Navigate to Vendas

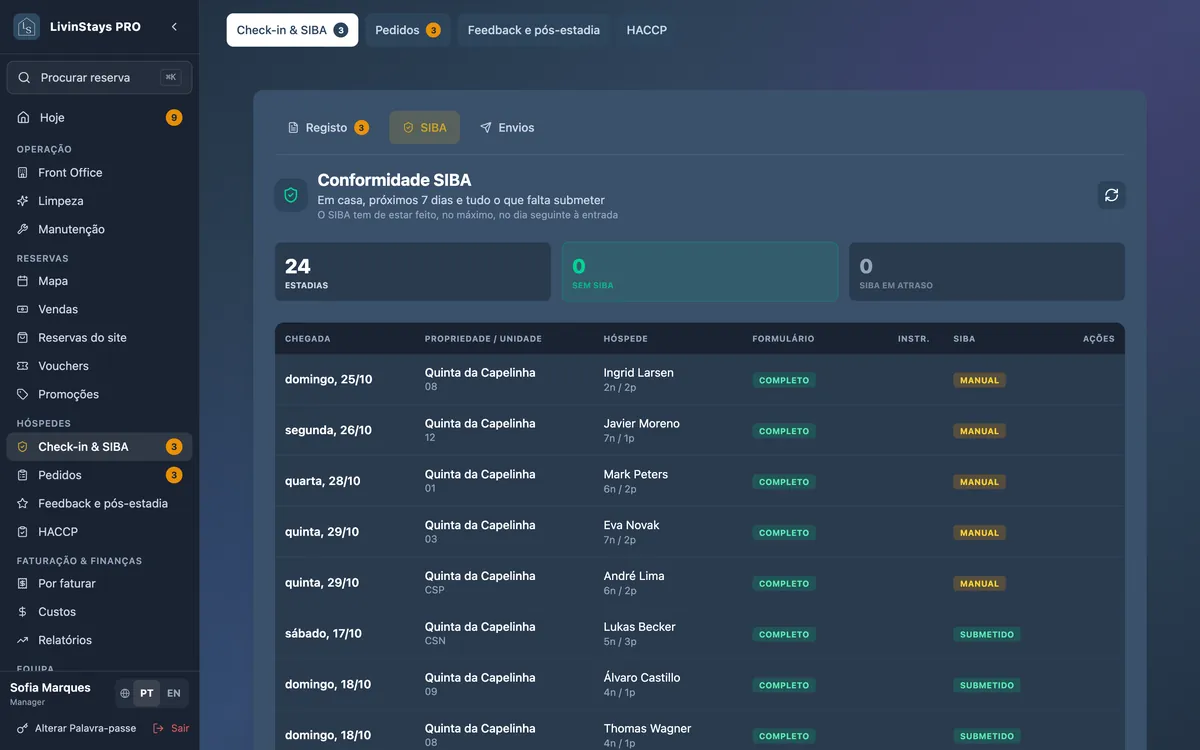tap(99, 310)
